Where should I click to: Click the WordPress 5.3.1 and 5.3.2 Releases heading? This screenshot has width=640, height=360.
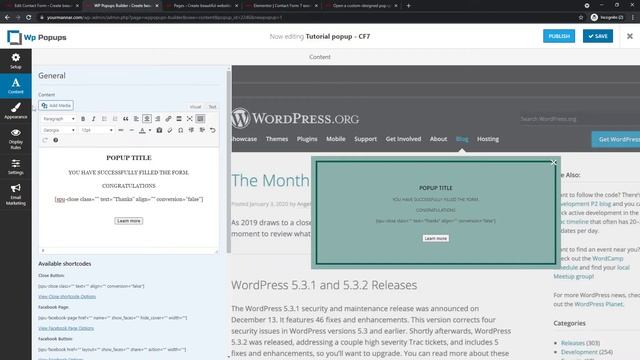point(324,285)
